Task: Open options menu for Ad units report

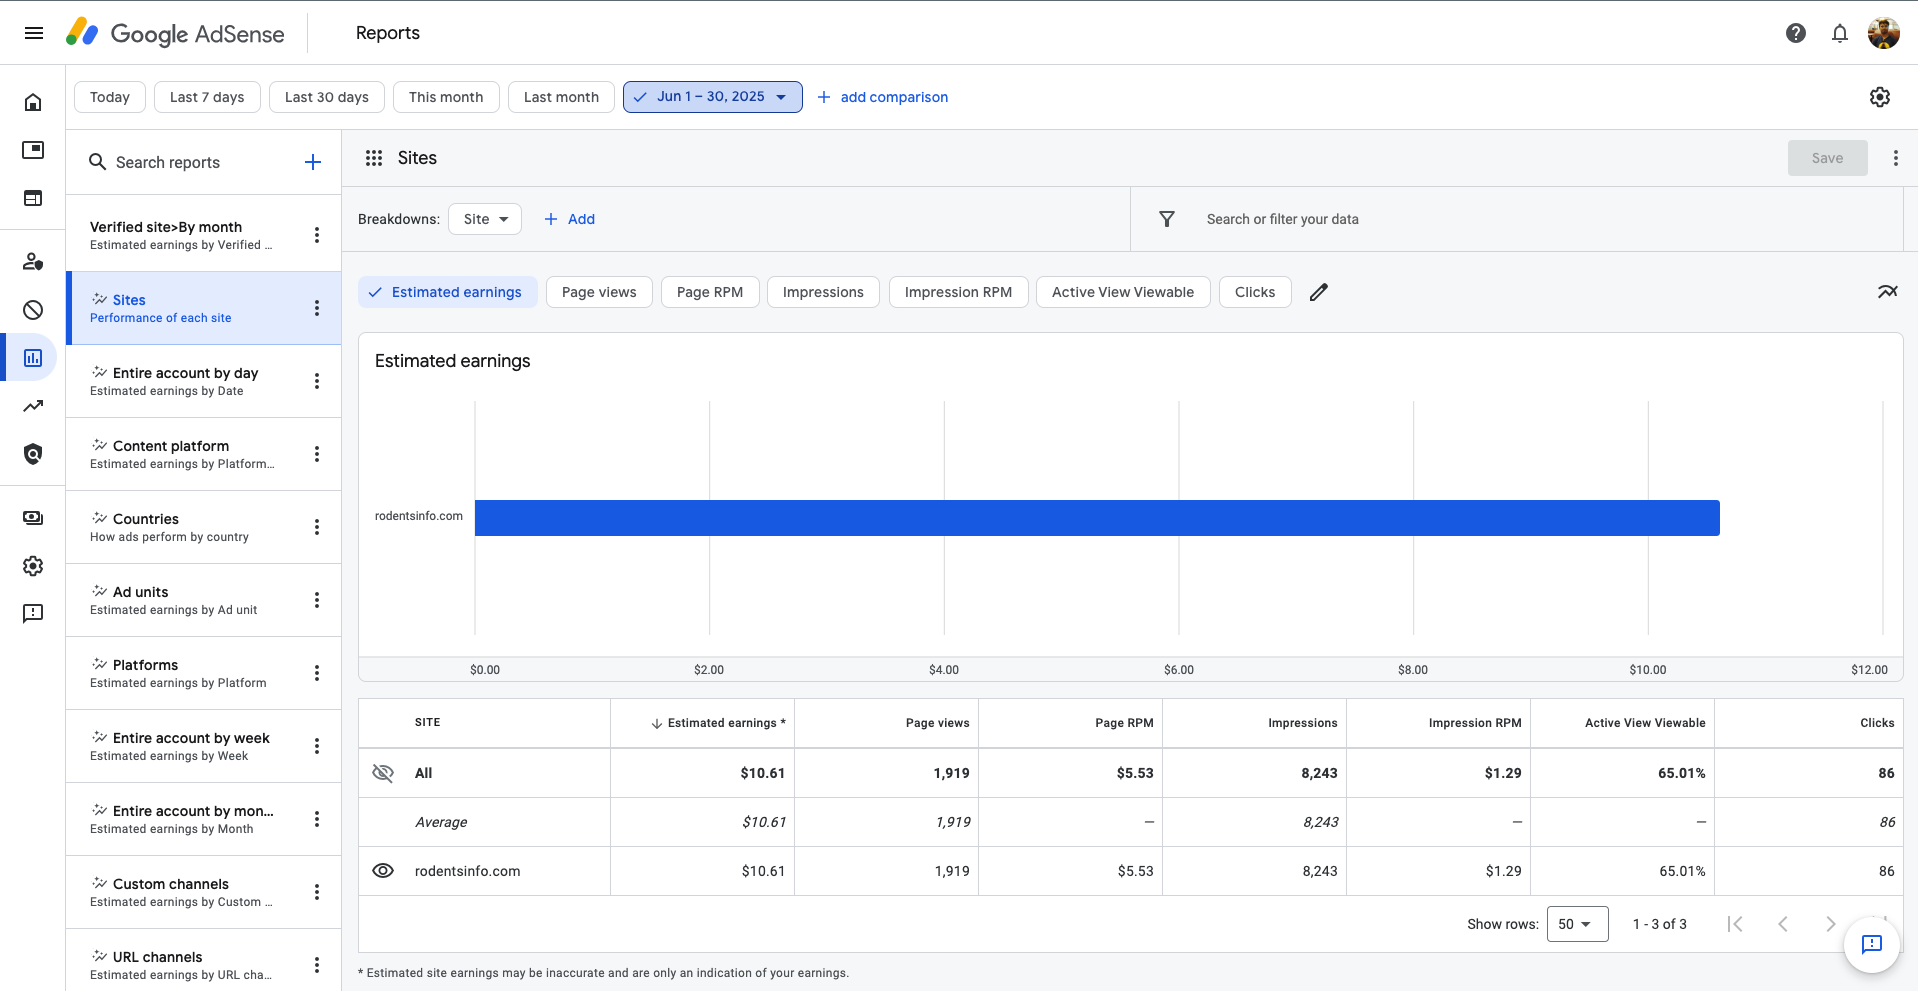Action: tap(317, 600)
